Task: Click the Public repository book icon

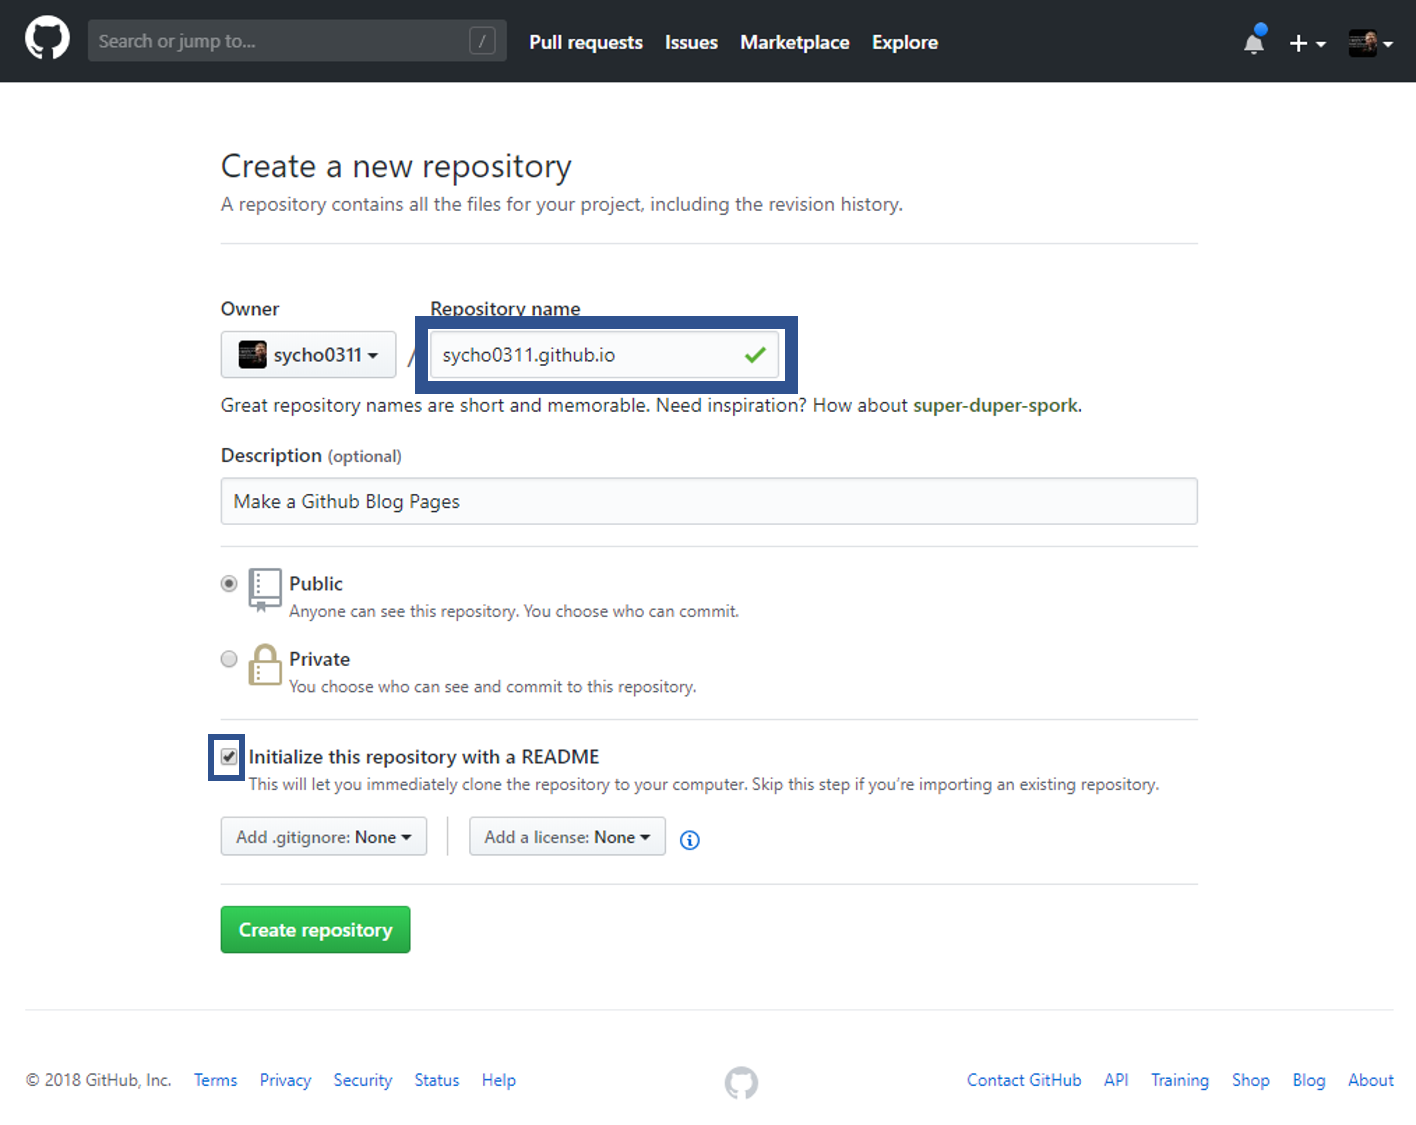Action: [x=265, y=590]
